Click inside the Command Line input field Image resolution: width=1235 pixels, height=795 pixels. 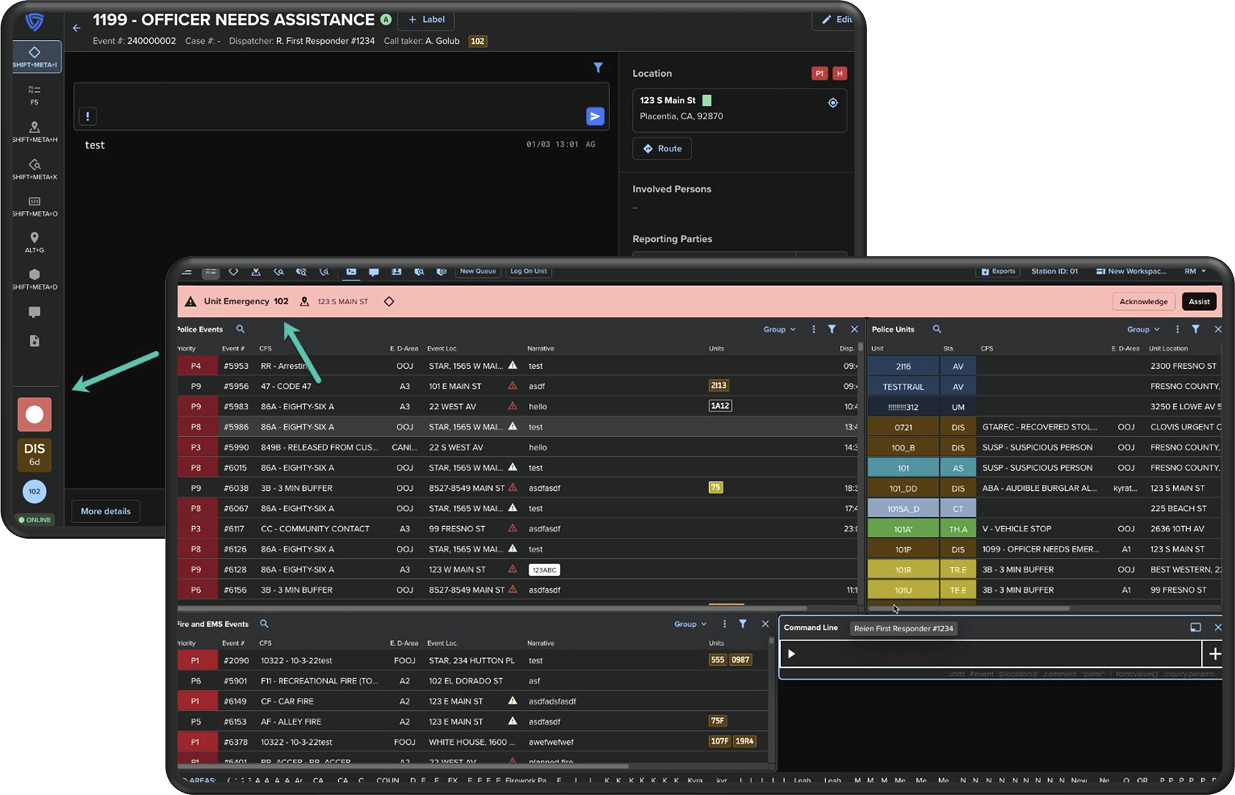coord(990,653)
